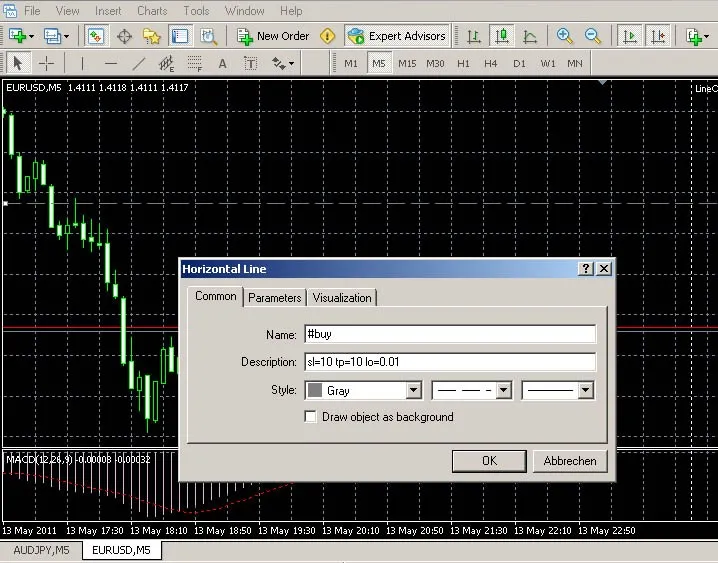718x563 pixels.
Task: Click the Zoom Out magnifier icon
Action: tap(593, 36)
